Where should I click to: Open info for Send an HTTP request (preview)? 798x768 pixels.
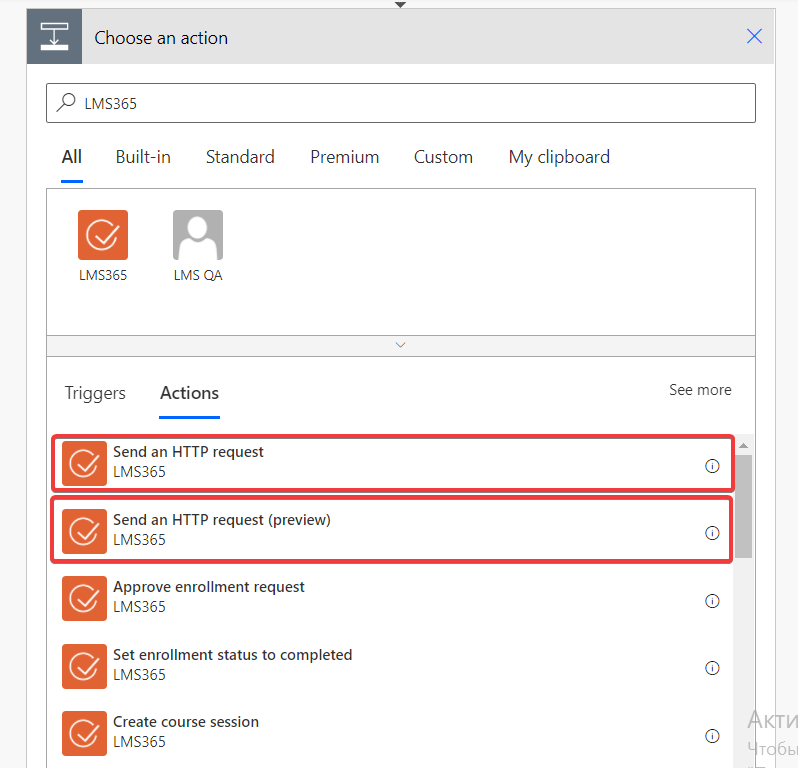click(712, 533)
